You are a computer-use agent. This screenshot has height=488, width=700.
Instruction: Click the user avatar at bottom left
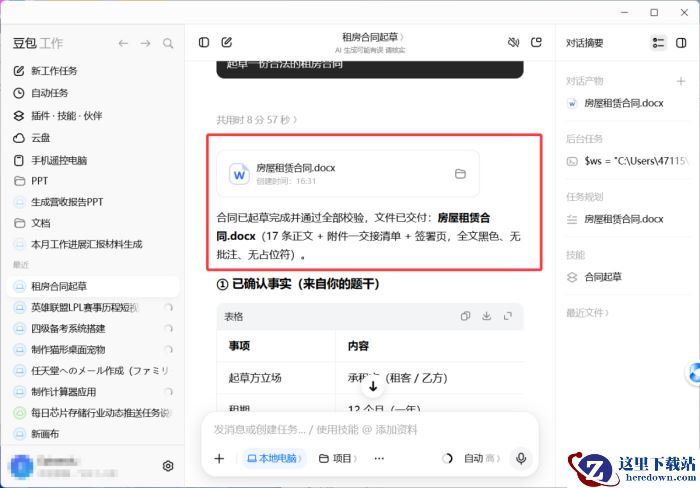21,466
